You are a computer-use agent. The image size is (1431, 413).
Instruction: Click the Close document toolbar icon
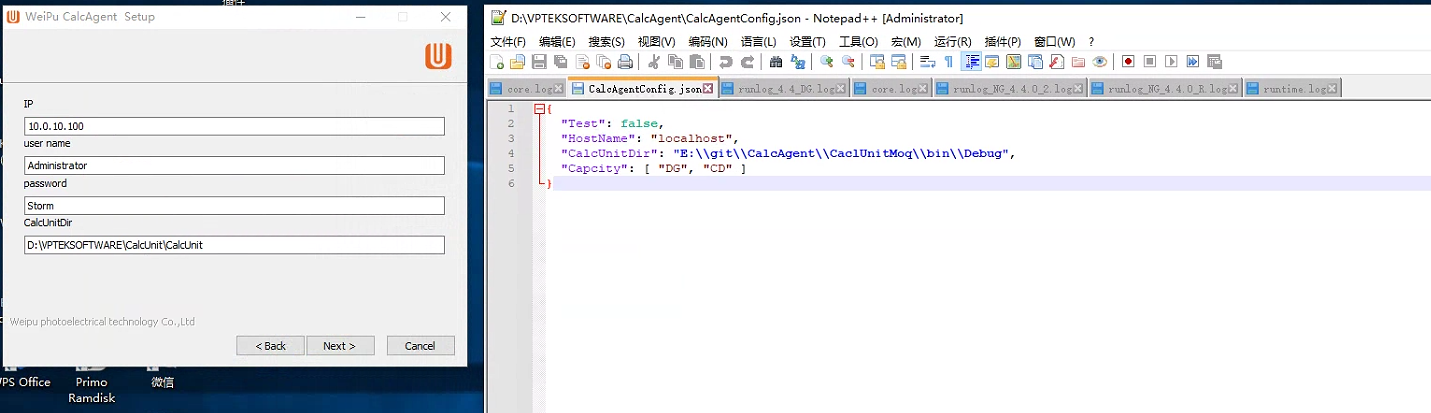pyautogui.click(x=582, y=61)
